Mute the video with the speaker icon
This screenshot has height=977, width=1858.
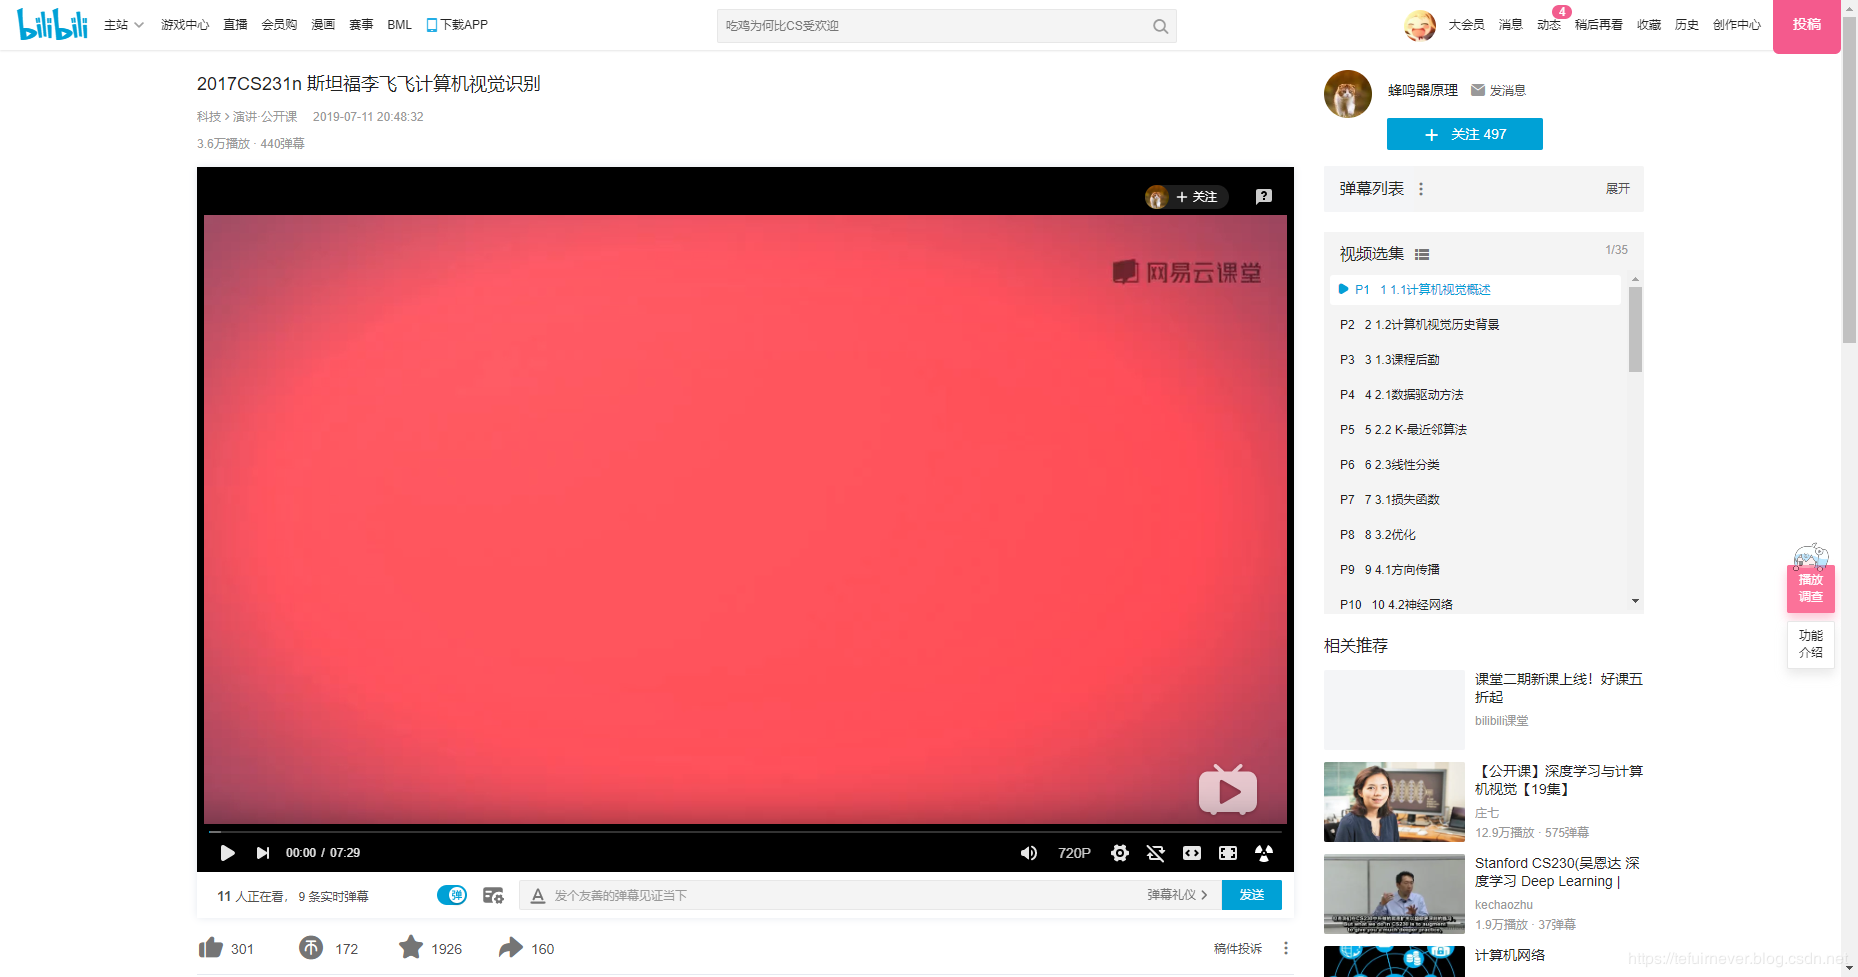[x=1028, y=853]
